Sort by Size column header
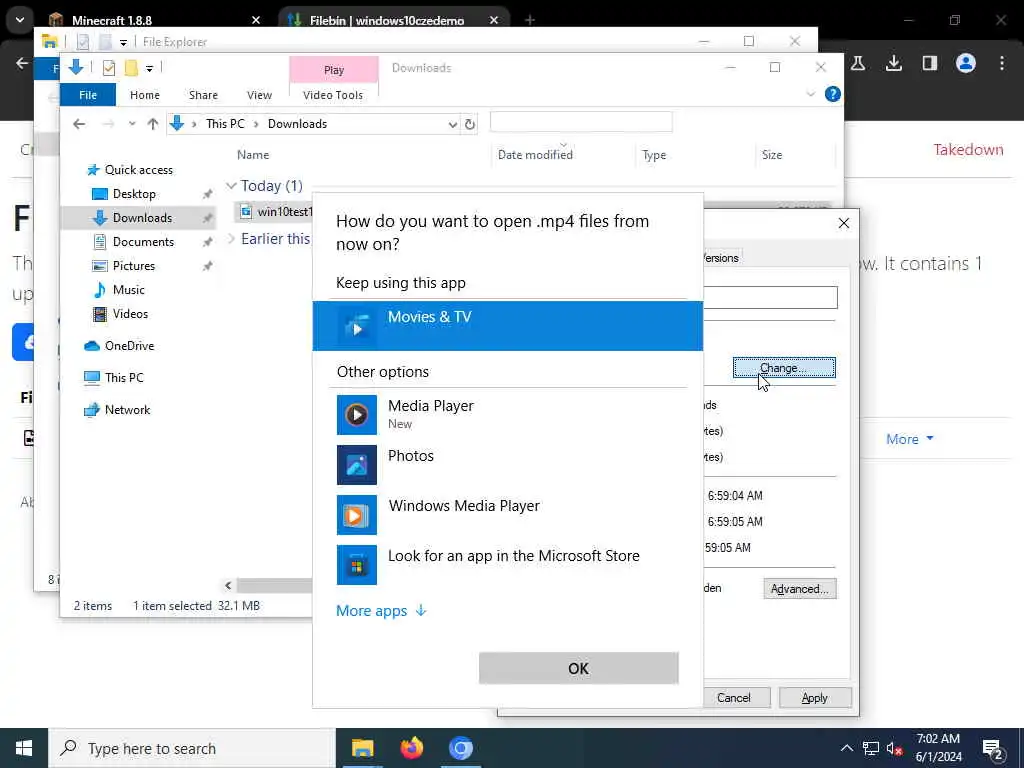The height and width of the screenshot is (768, 1024). (x=771, y=155)
